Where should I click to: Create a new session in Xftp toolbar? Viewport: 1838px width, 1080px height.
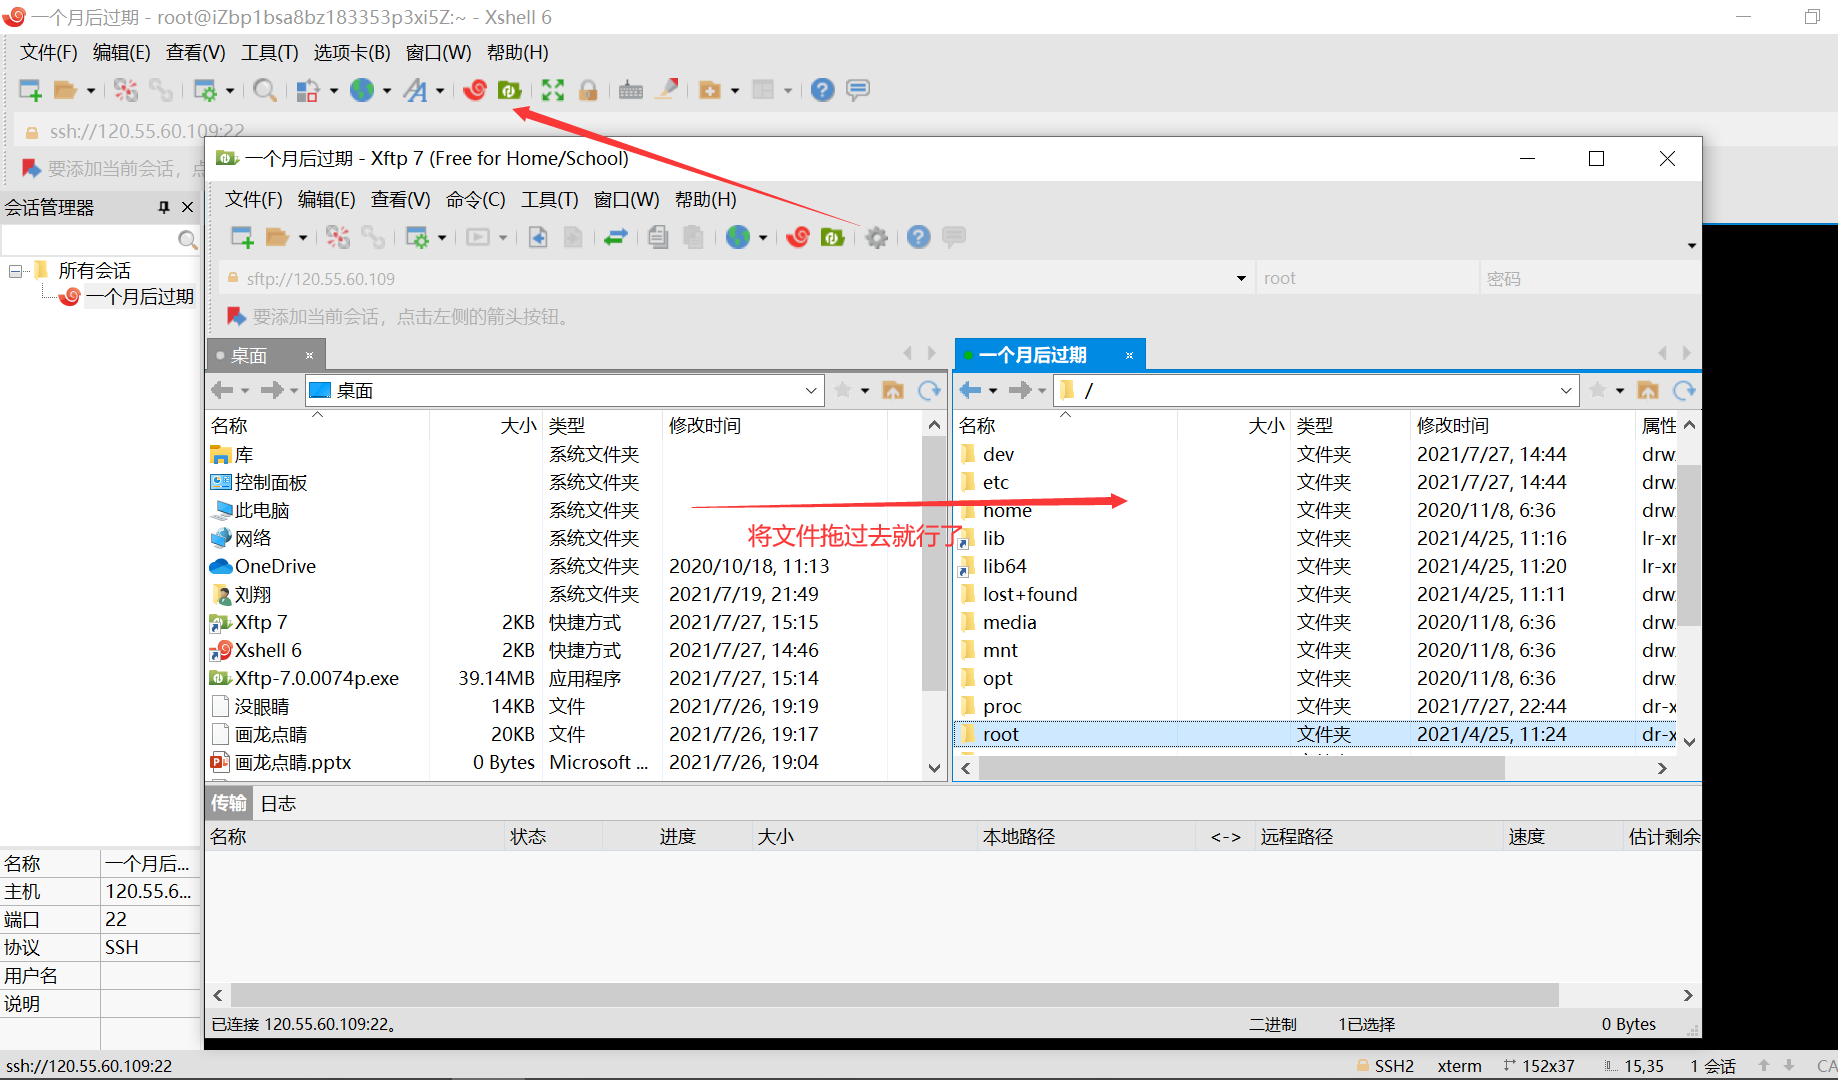[242, 237]
